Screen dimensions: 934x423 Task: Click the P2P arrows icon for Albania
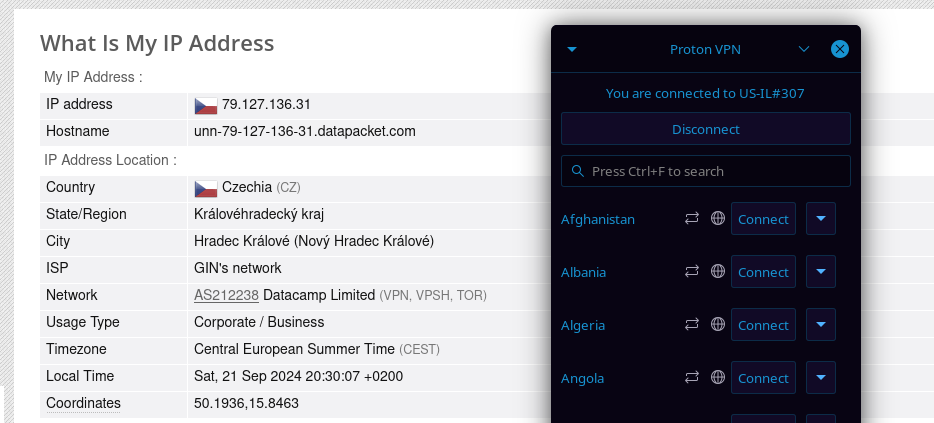click(x=692, y=272)
